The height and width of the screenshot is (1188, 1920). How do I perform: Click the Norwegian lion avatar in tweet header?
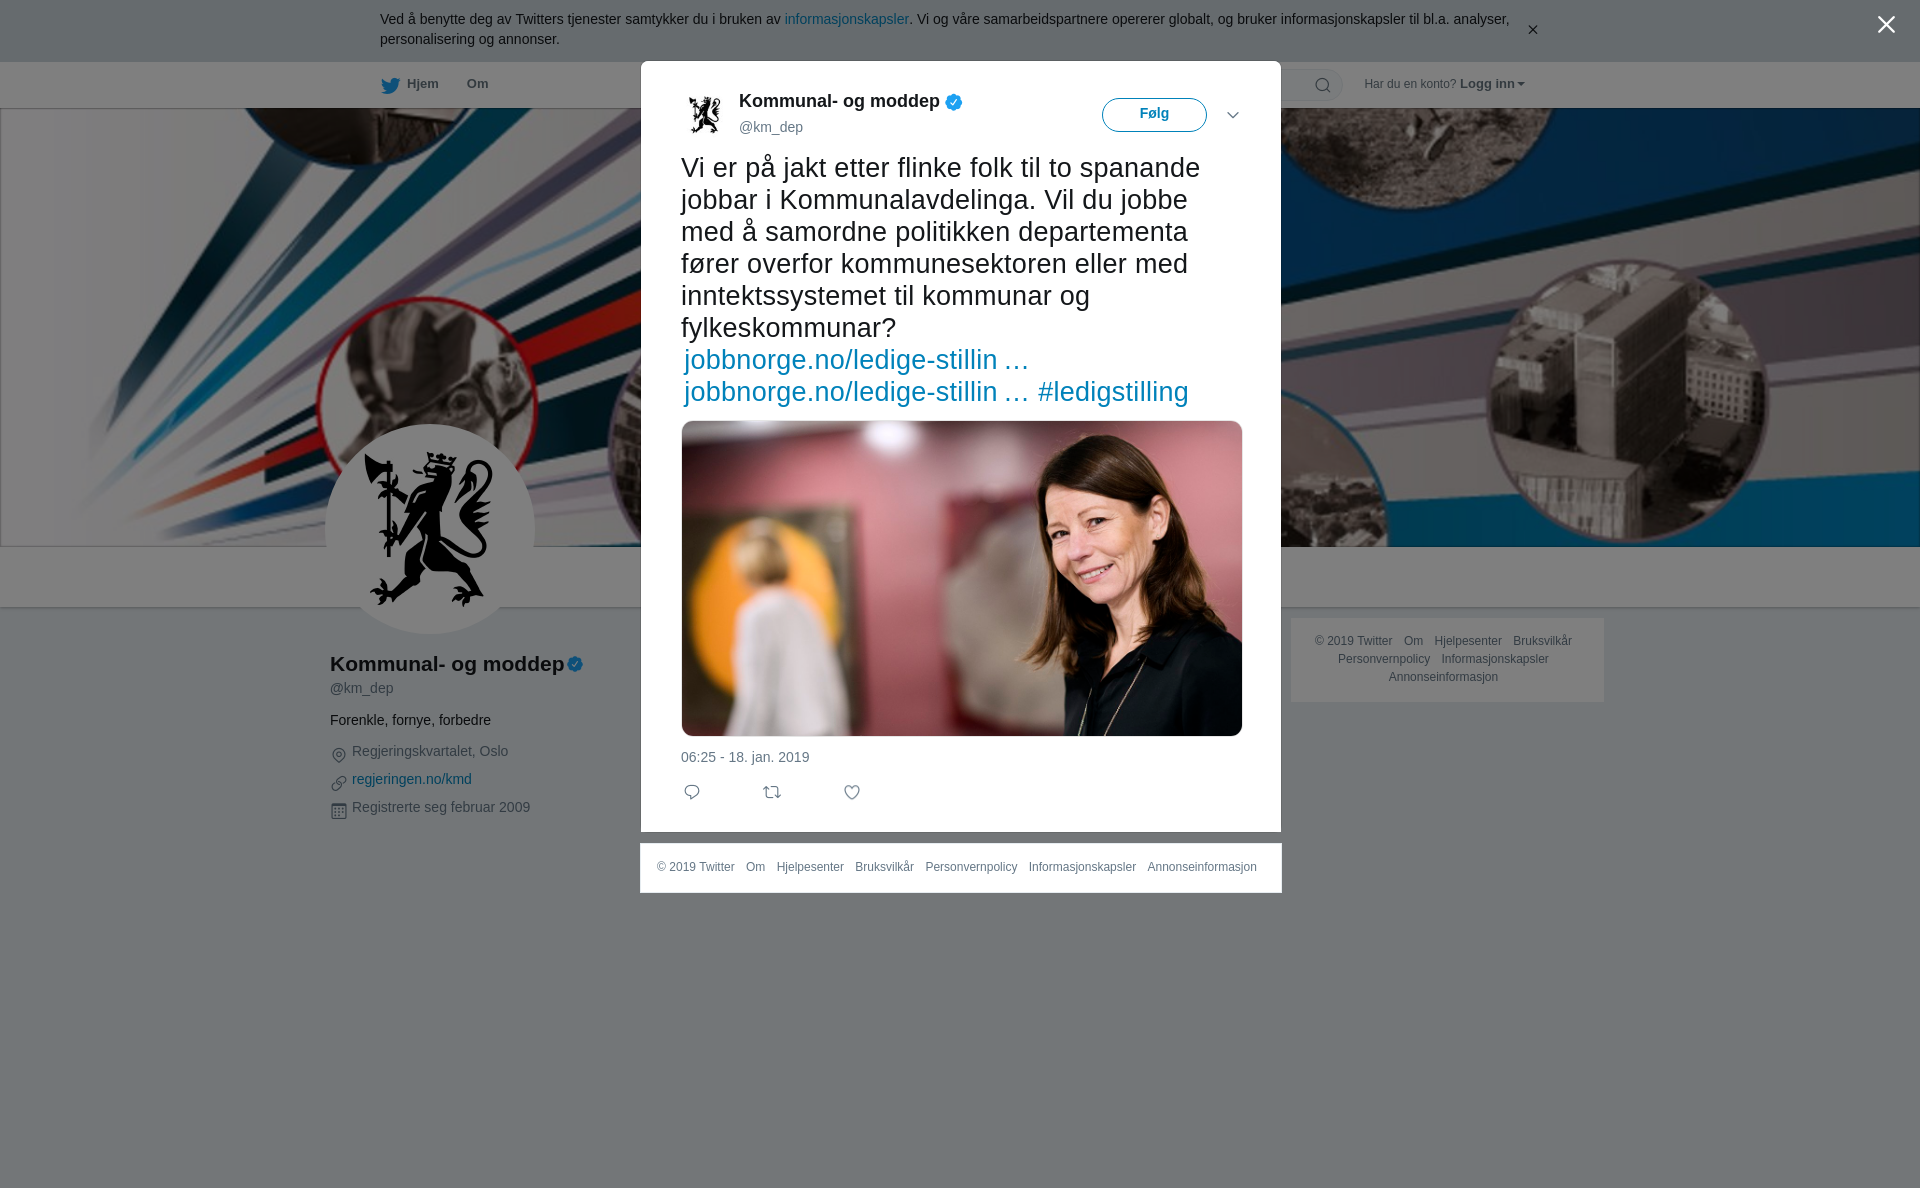pyautogui.click(x=705, y=114)
